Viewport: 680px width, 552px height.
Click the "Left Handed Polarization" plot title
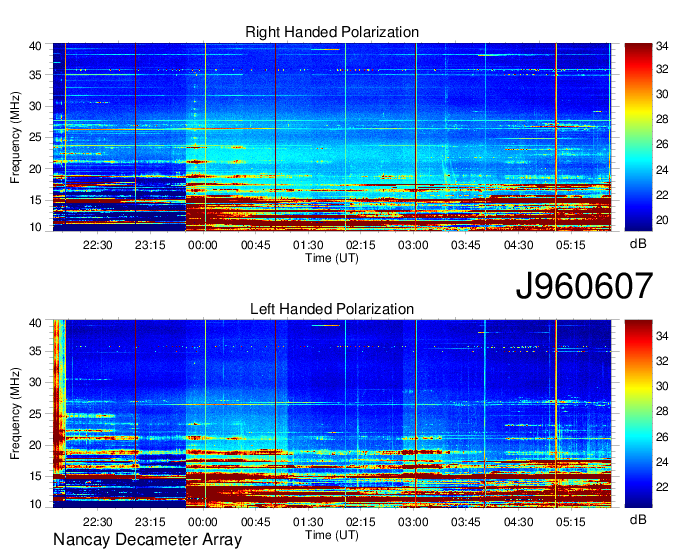(332, 309)
